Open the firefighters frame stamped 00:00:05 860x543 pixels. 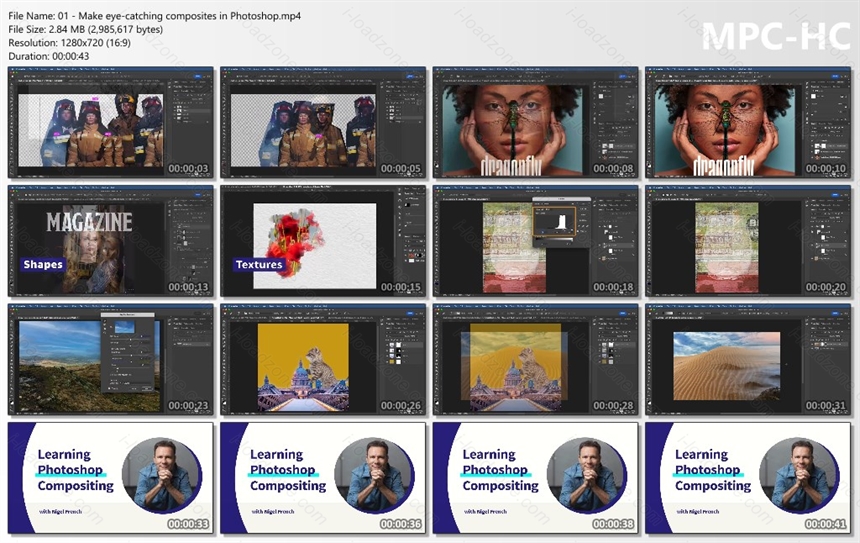[x=323, y=122]
